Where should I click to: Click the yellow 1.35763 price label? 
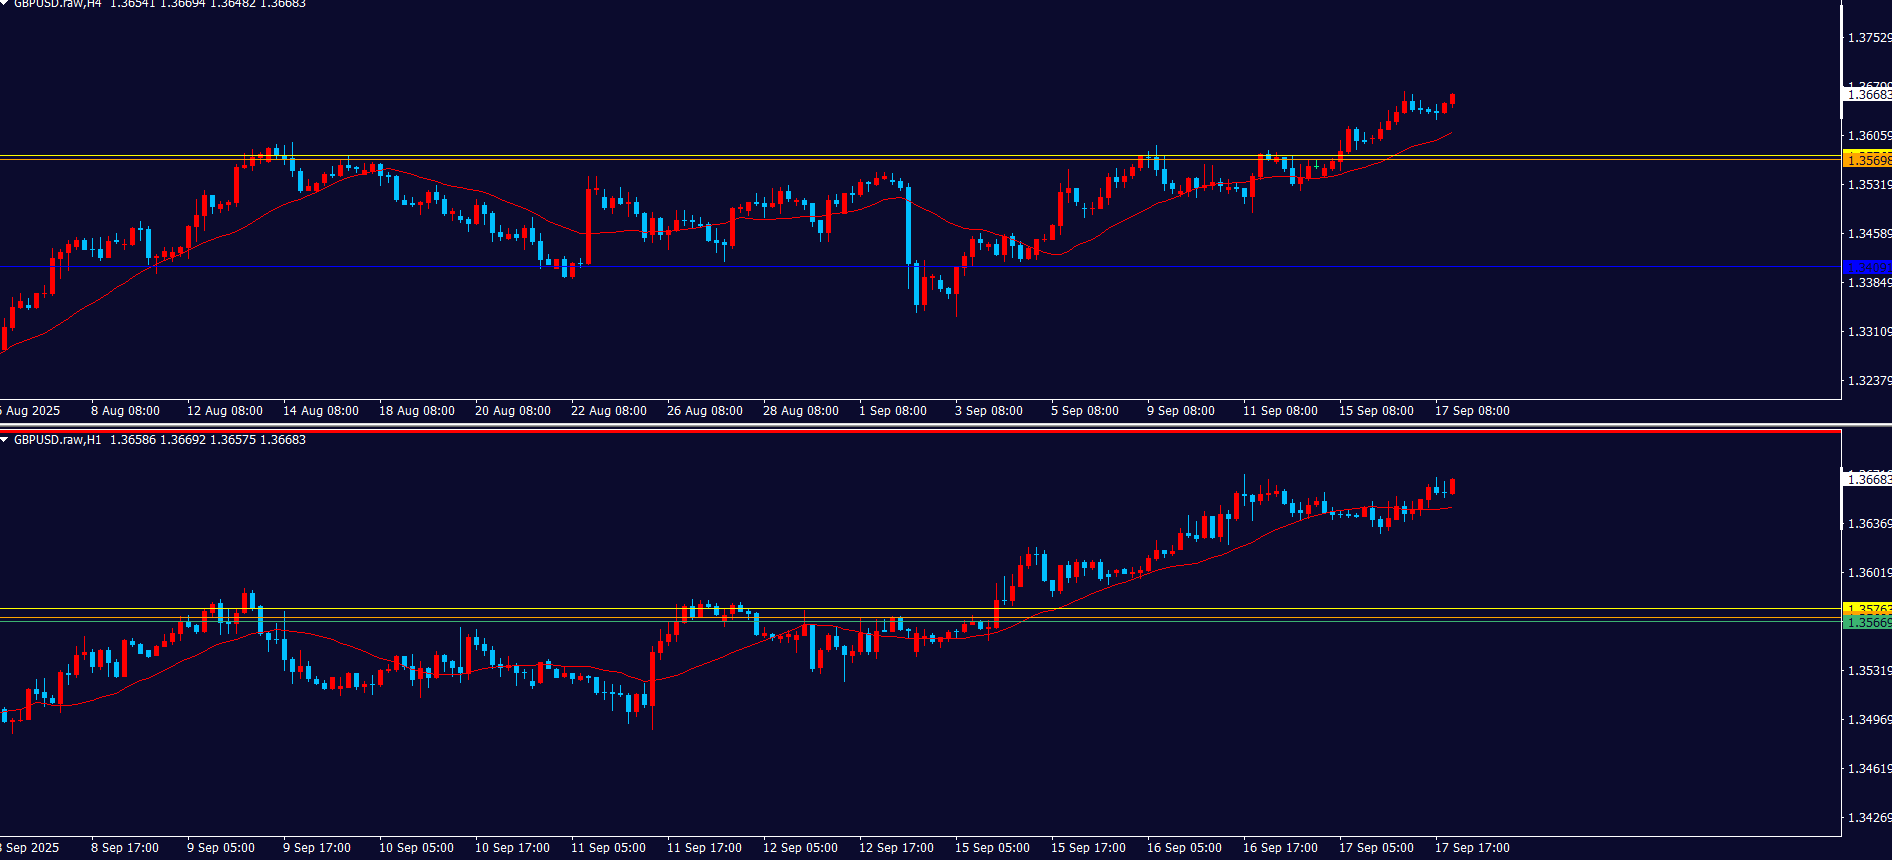(1867, 609)
